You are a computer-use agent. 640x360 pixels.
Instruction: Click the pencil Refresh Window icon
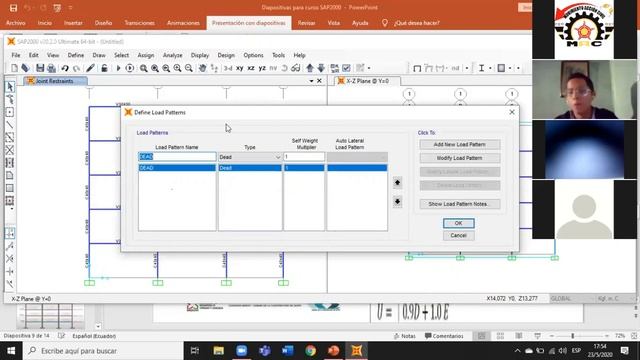(x=90, y=68)
